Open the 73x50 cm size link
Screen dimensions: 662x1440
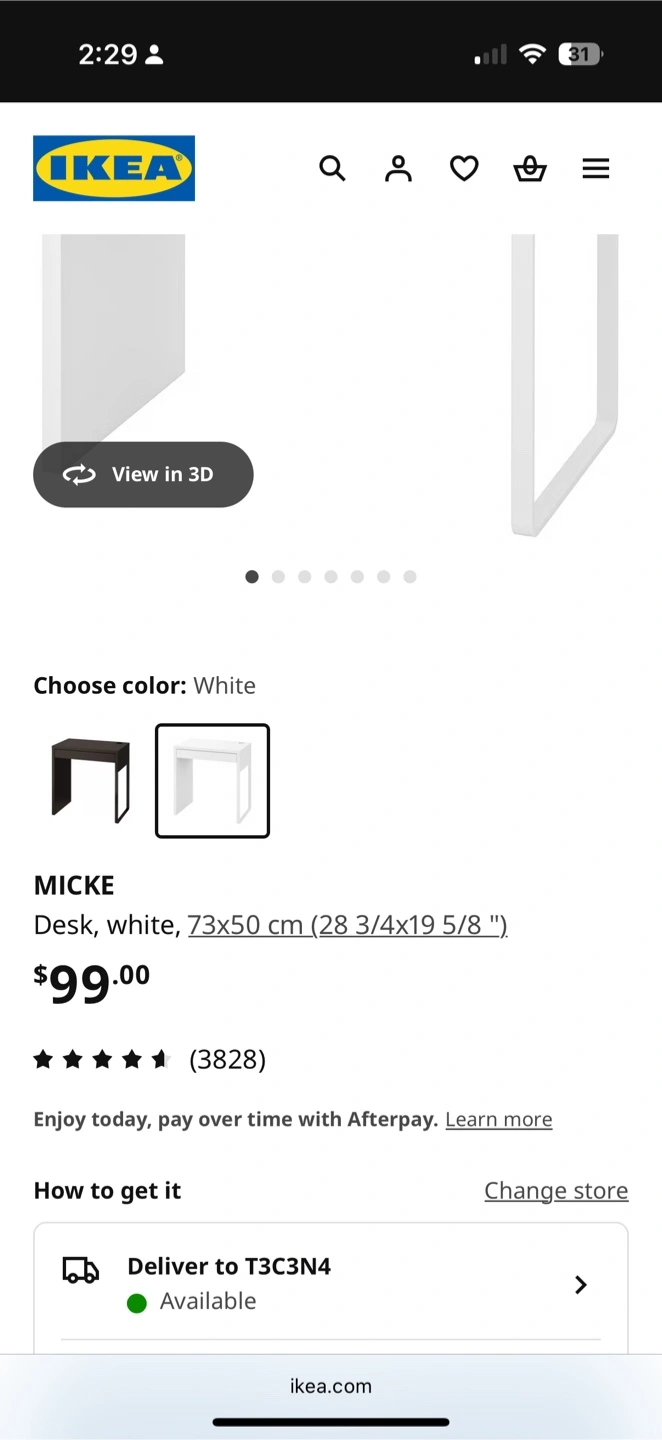348,925
